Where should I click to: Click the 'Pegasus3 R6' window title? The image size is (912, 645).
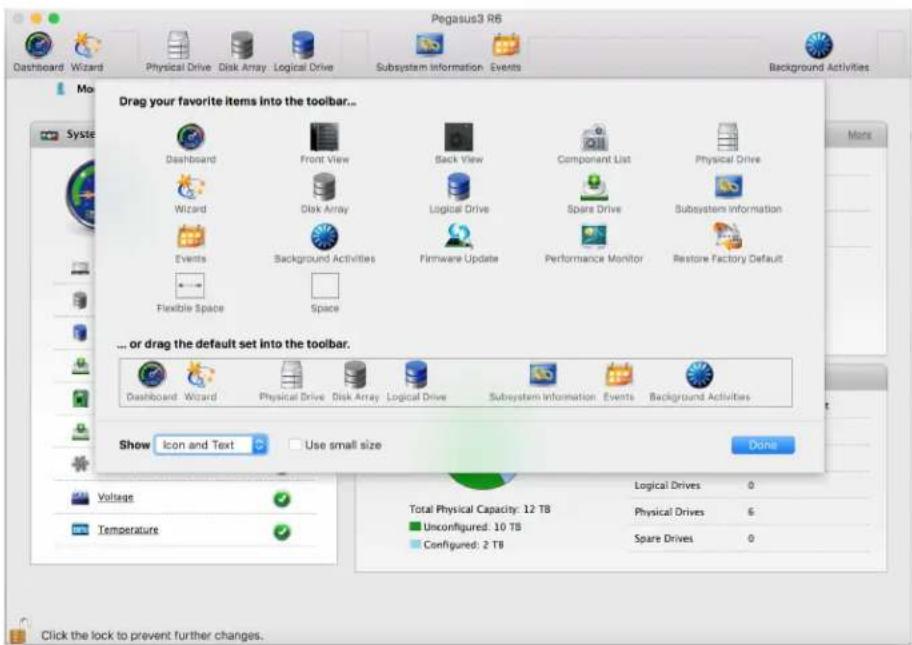click(x=466, y=19)
